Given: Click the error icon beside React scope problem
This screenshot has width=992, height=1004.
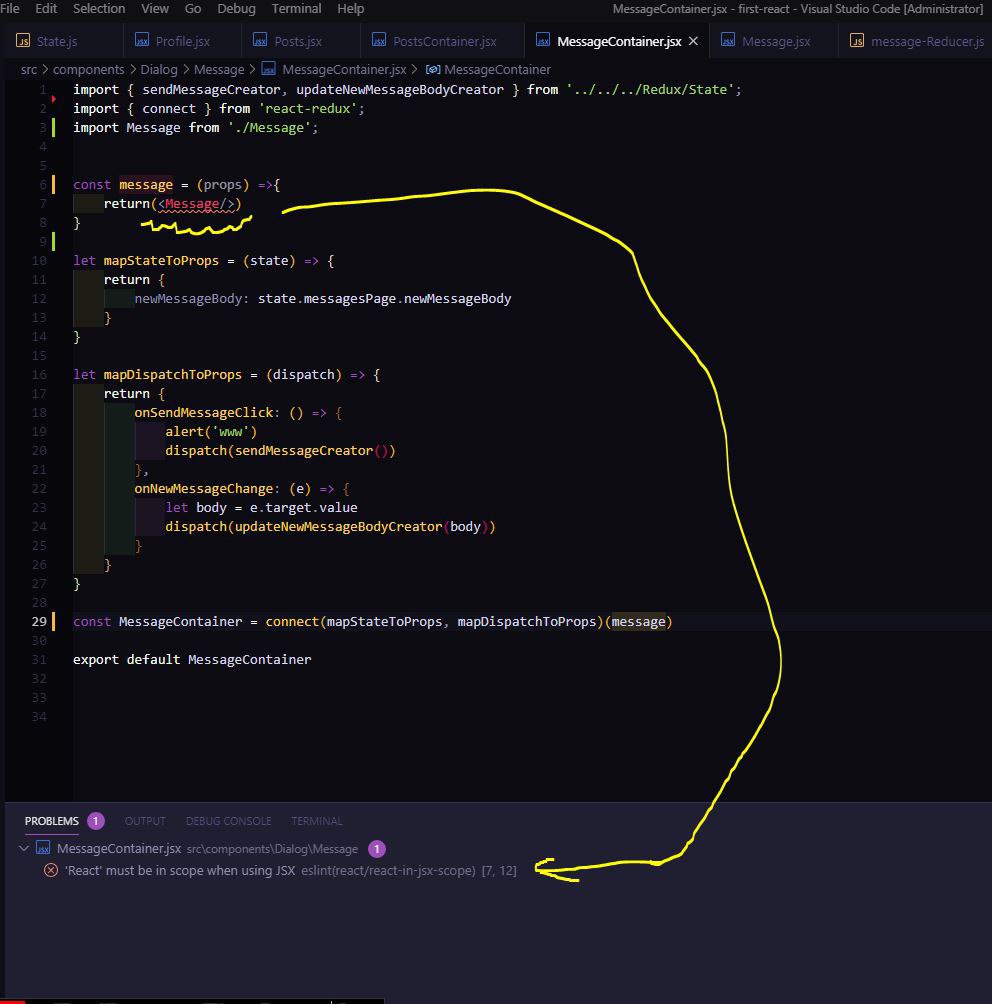Looking at the screenshot, I should [x=51, y=870].
